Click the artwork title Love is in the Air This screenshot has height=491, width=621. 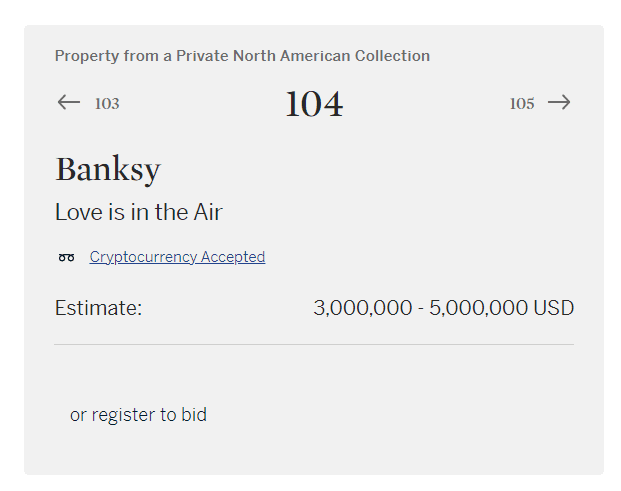click(138, 212)
